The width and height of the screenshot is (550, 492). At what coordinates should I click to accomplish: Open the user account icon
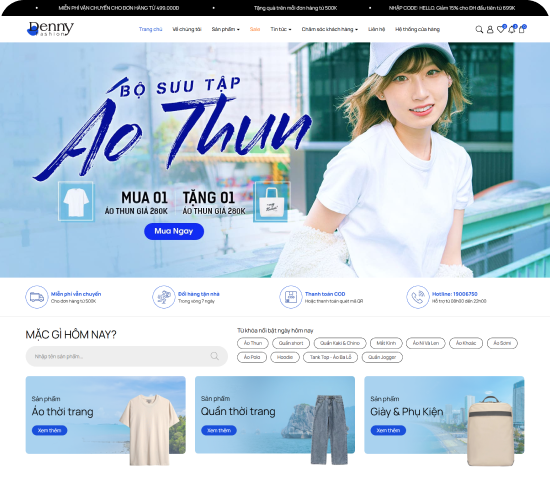490,29
